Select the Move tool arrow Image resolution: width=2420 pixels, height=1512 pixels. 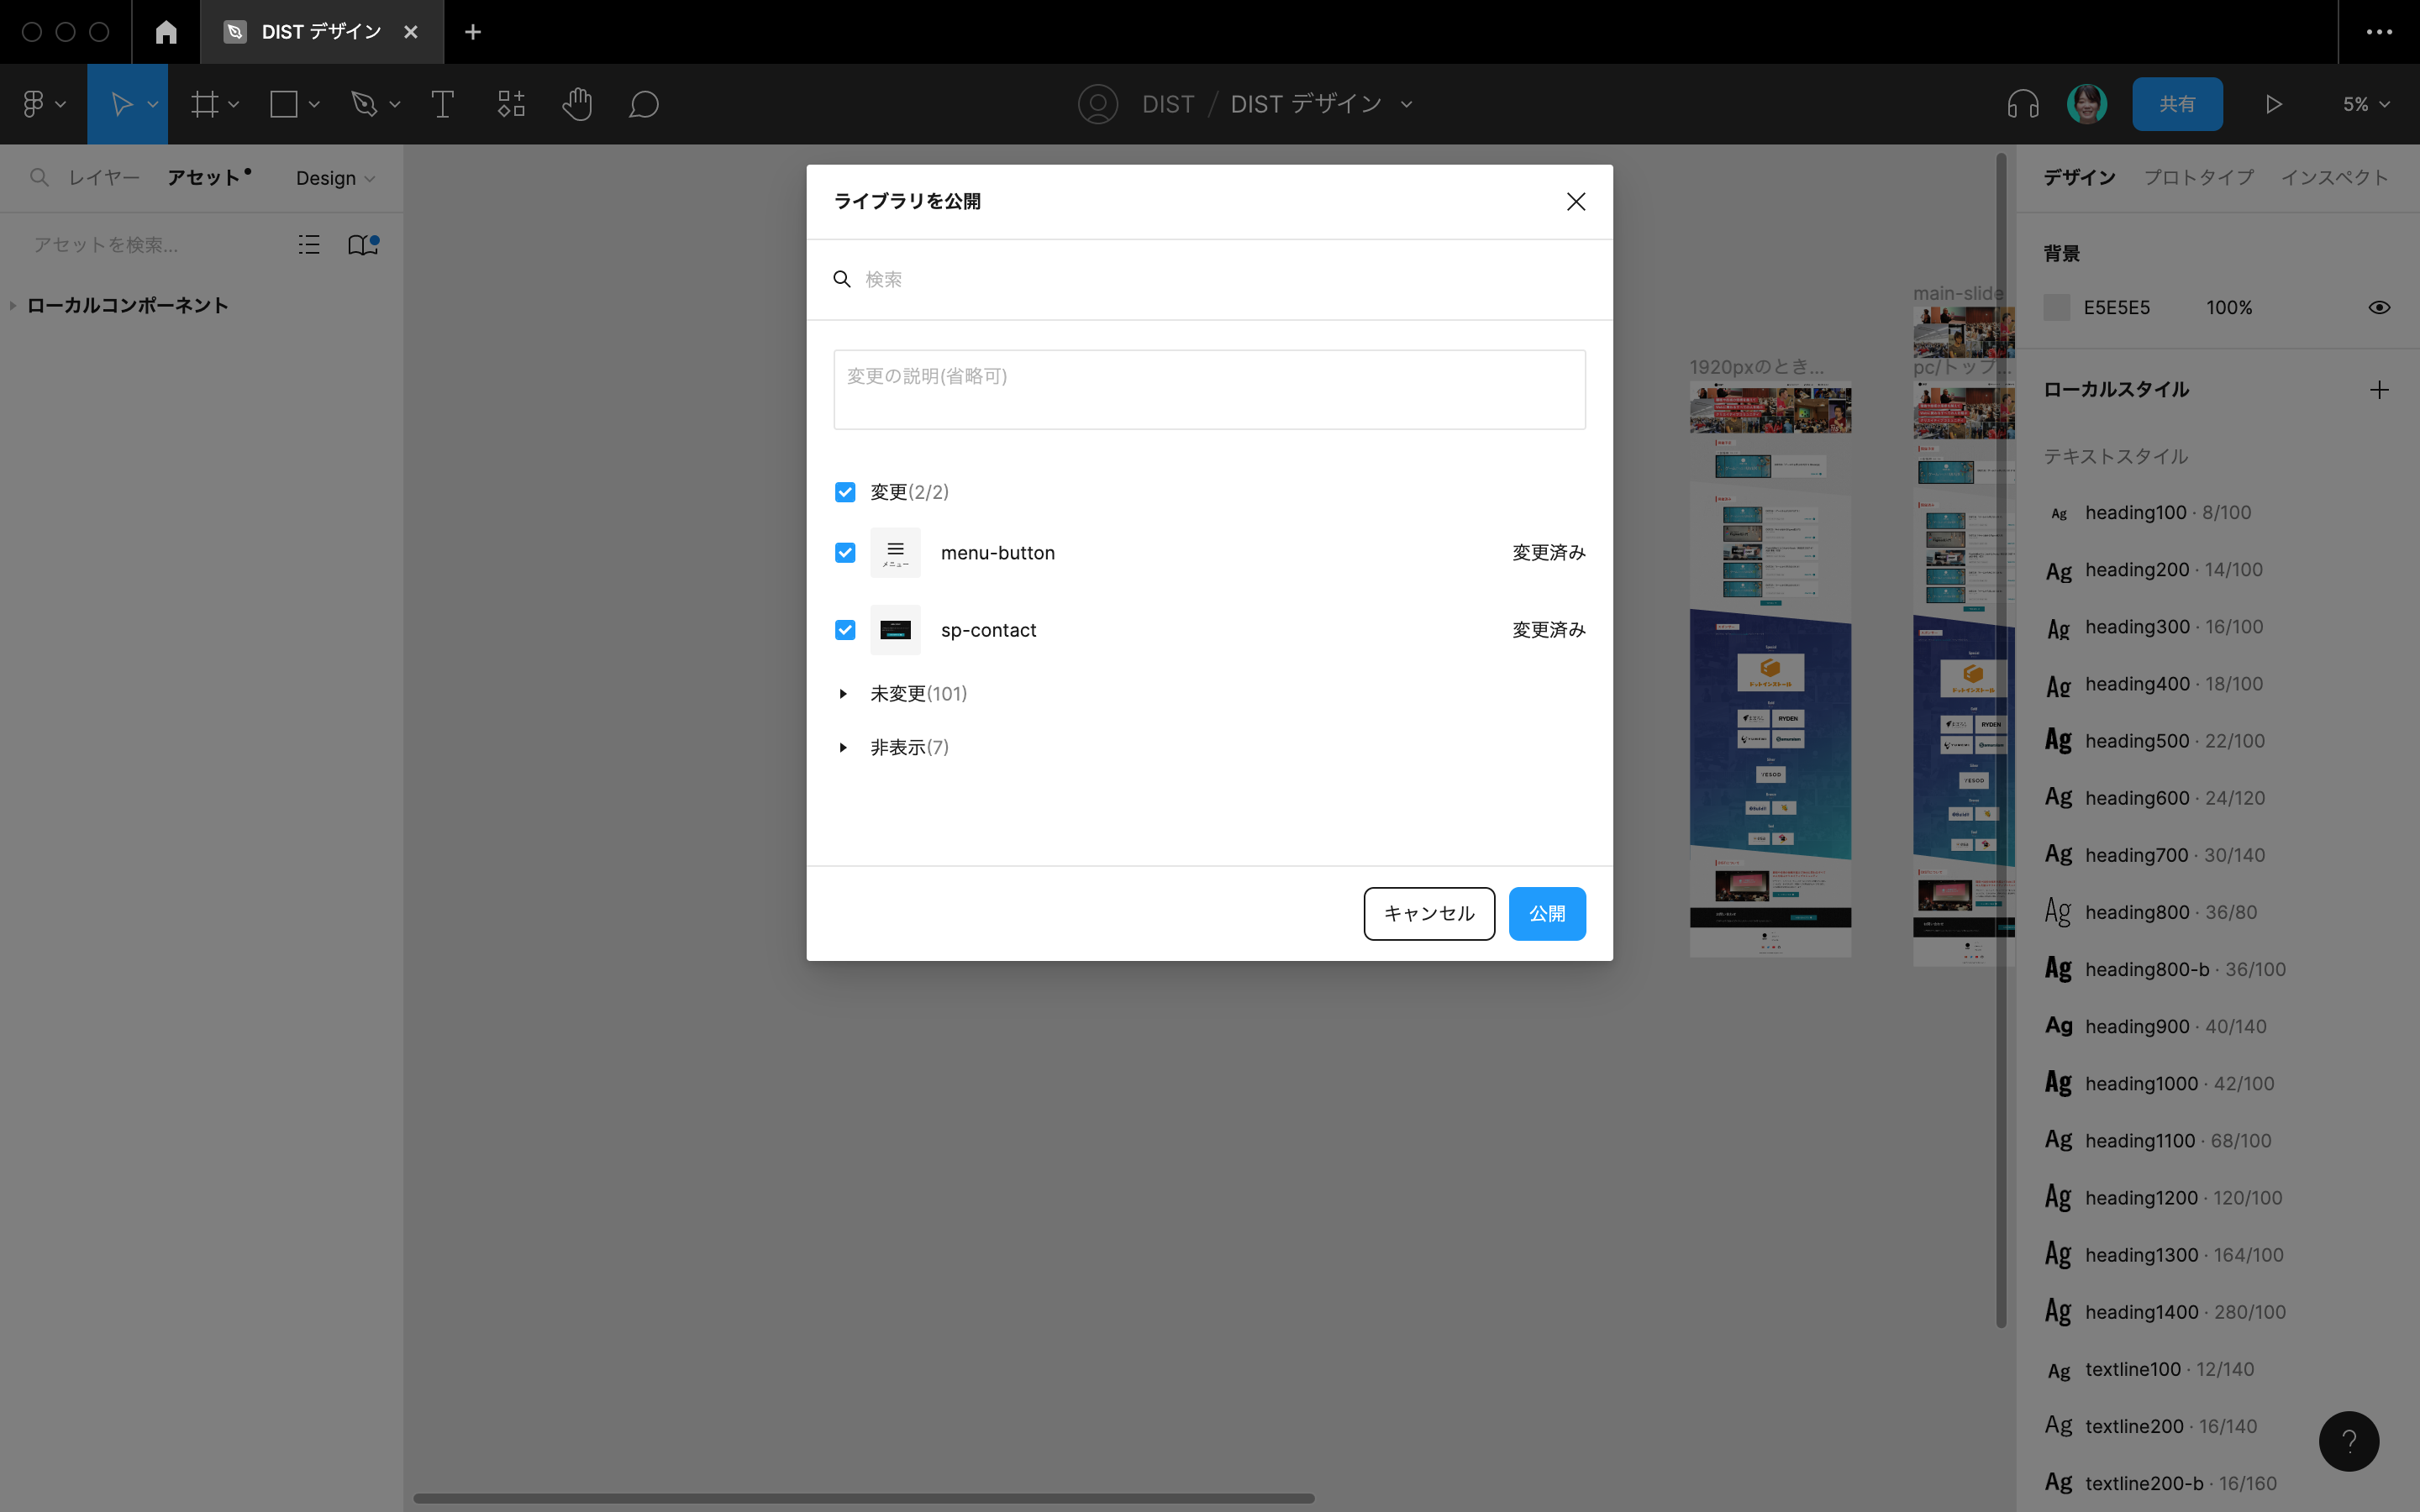[121, 104]
